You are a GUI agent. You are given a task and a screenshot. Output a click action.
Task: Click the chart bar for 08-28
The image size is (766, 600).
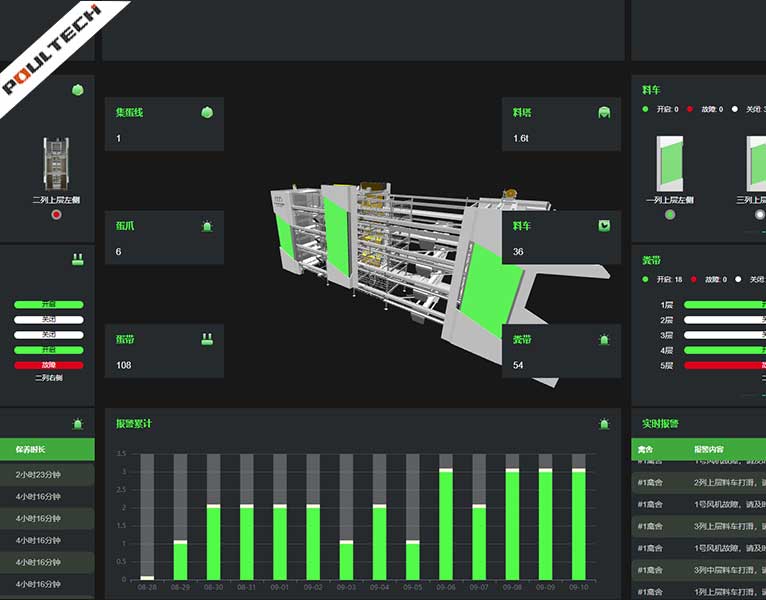147,517
